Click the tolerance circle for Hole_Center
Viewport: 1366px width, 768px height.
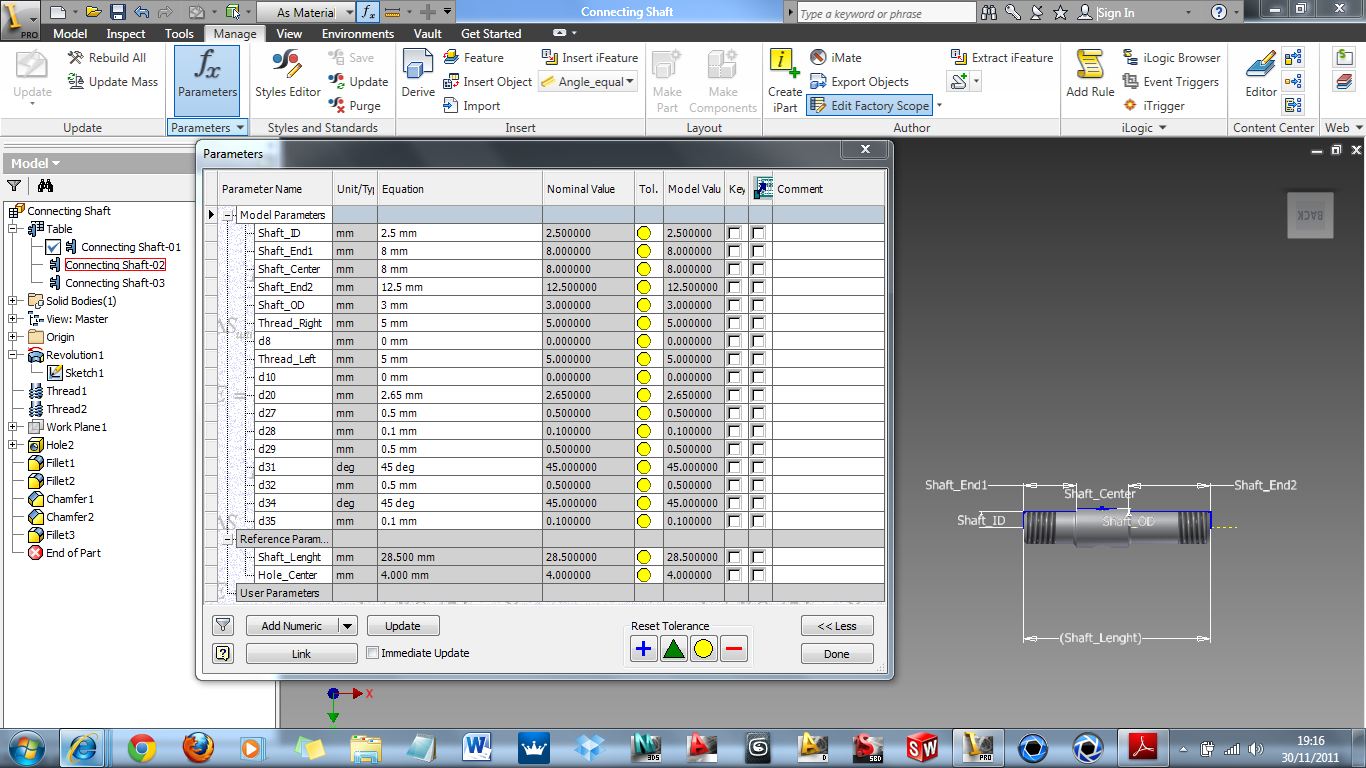(x=643, y=575)
